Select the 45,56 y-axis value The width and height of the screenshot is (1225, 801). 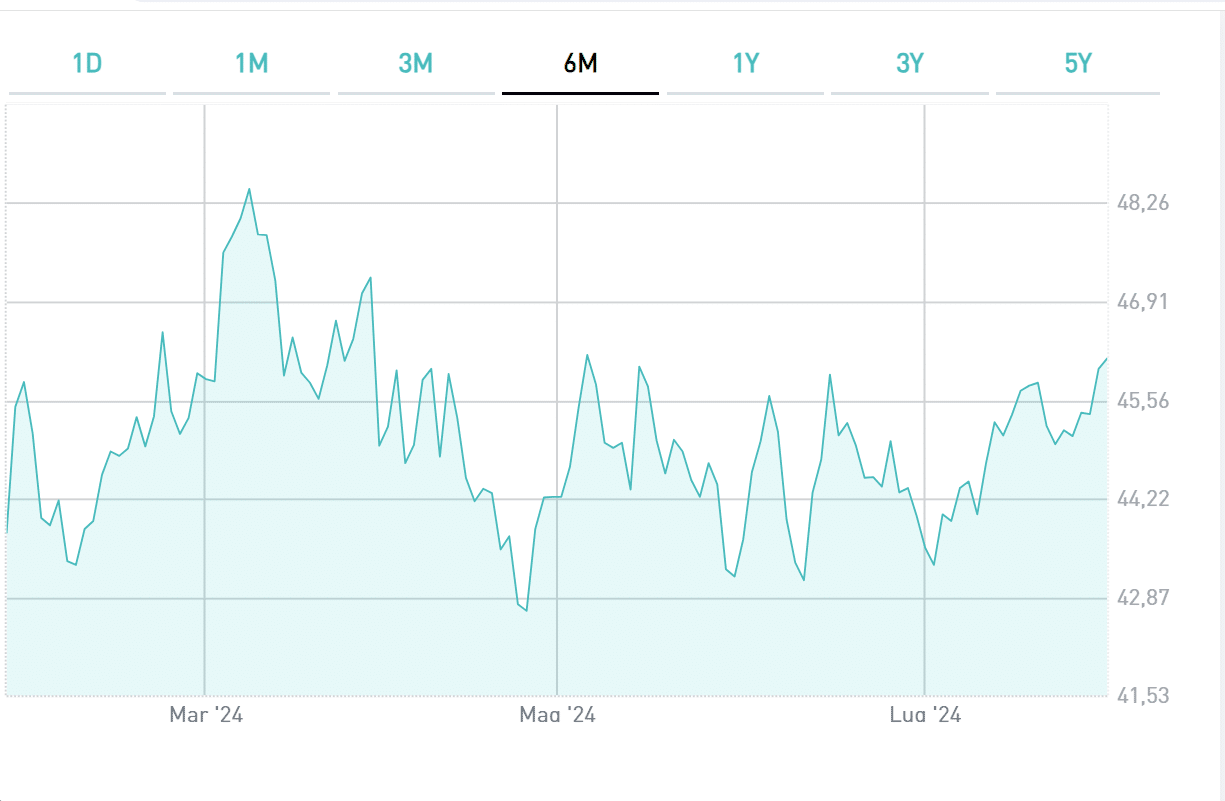[x=1143, y=401]
